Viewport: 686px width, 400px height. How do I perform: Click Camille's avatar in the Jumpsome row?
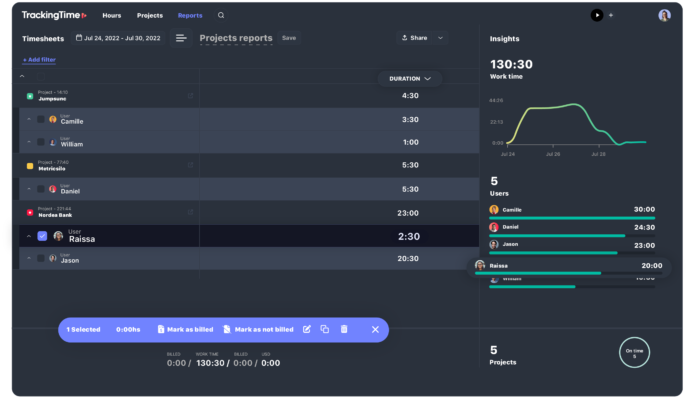point(53,119)
